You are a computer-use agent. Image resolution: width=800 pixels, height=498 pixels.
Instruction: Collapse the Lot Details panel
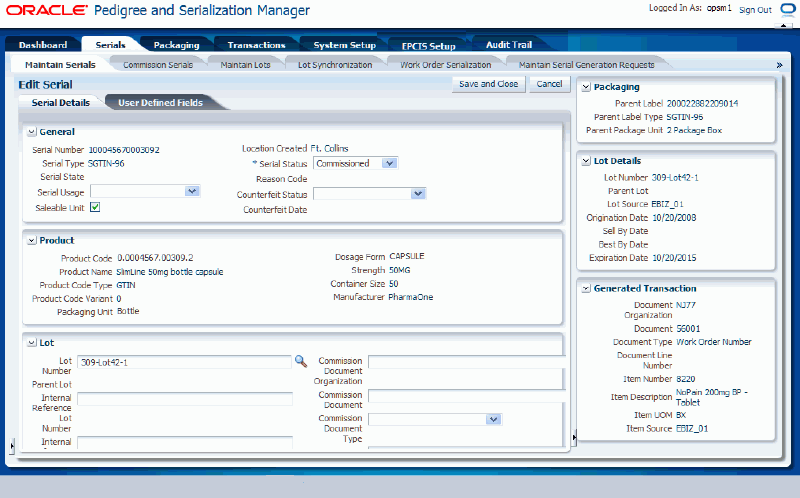click(586, 161)
